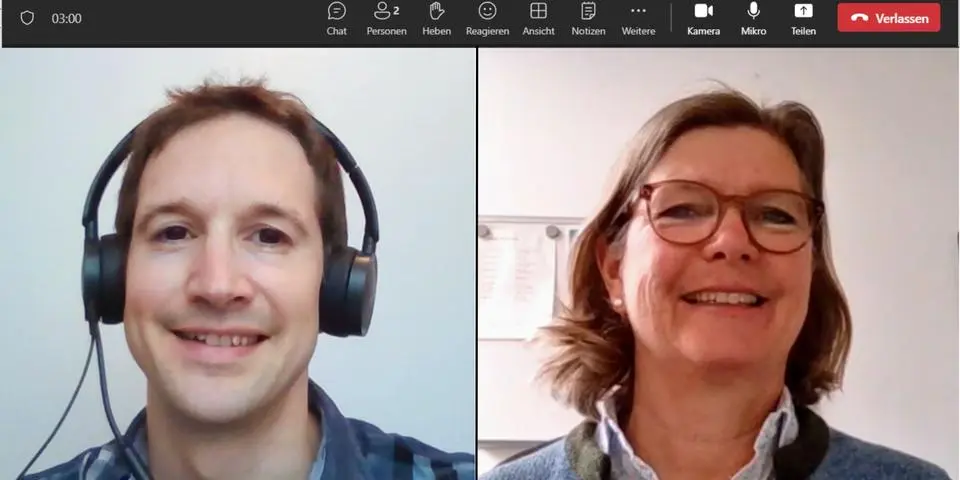Raise your hand with the Heben icon
This screenshot has height=480, width=960.
tap(437, 11)
